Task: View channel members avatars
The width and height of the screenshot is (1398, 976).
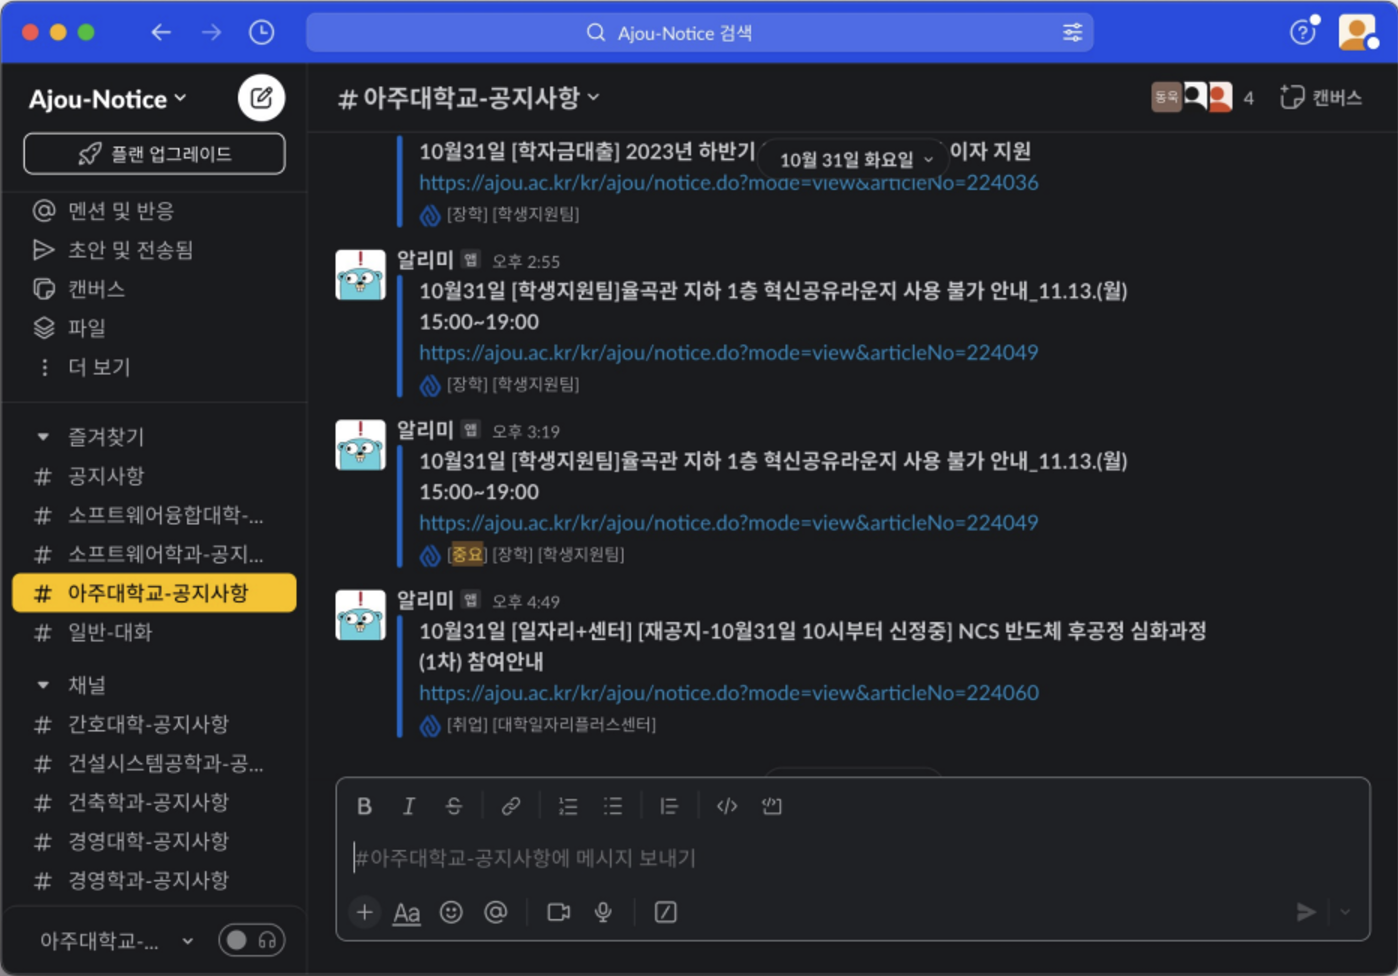Action: (x=1203, y=97)
